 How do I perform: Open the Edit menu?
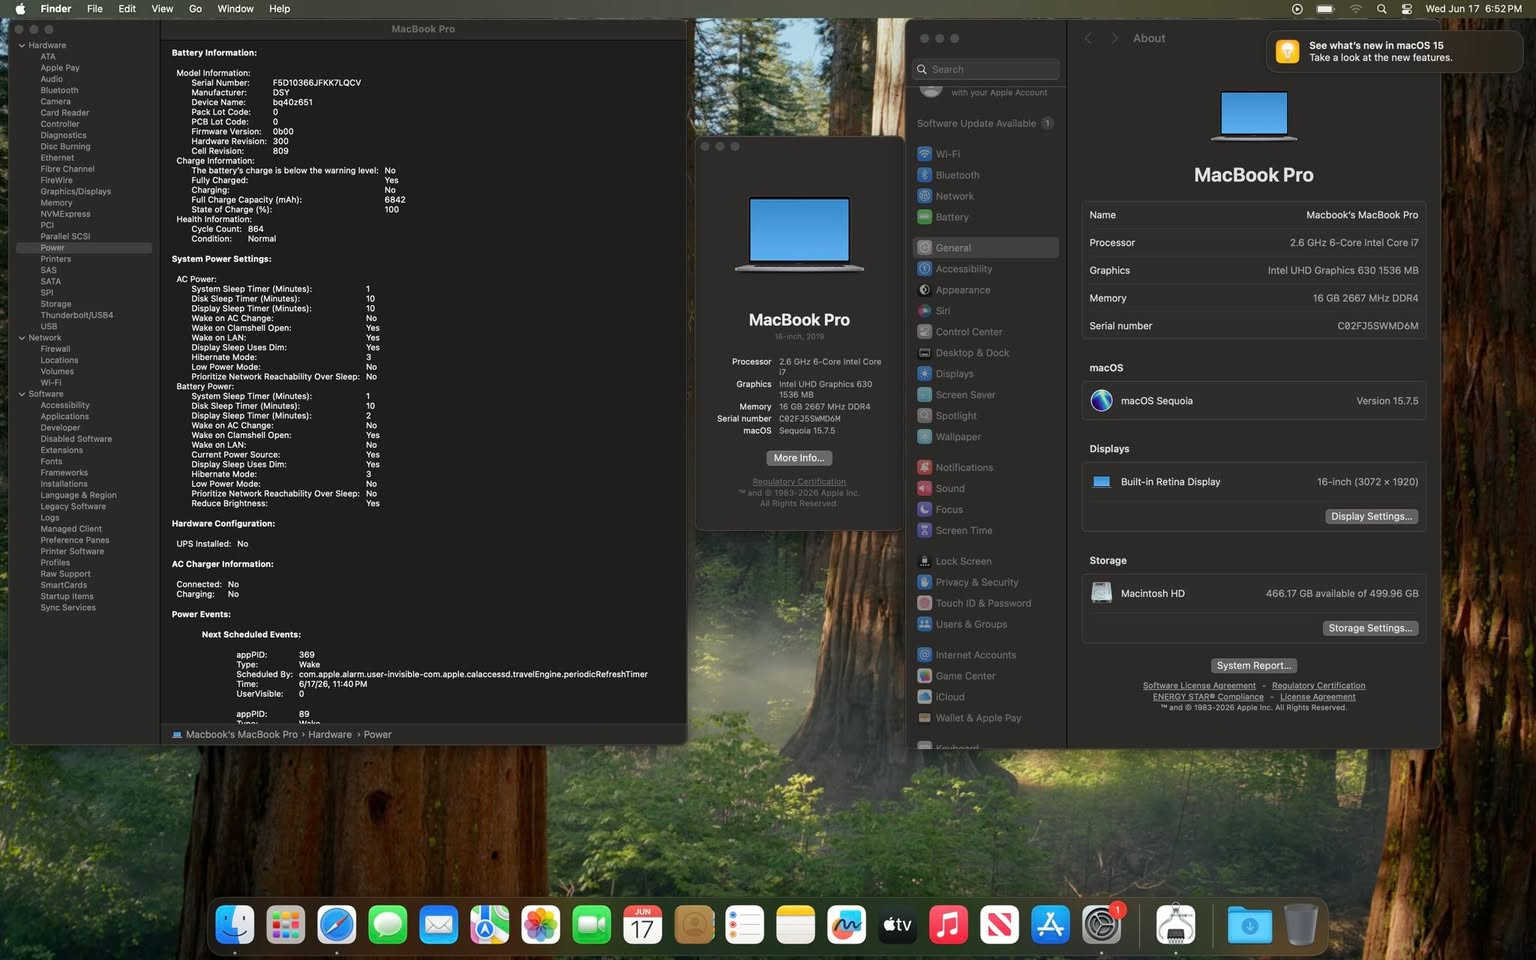click(127, 9)
